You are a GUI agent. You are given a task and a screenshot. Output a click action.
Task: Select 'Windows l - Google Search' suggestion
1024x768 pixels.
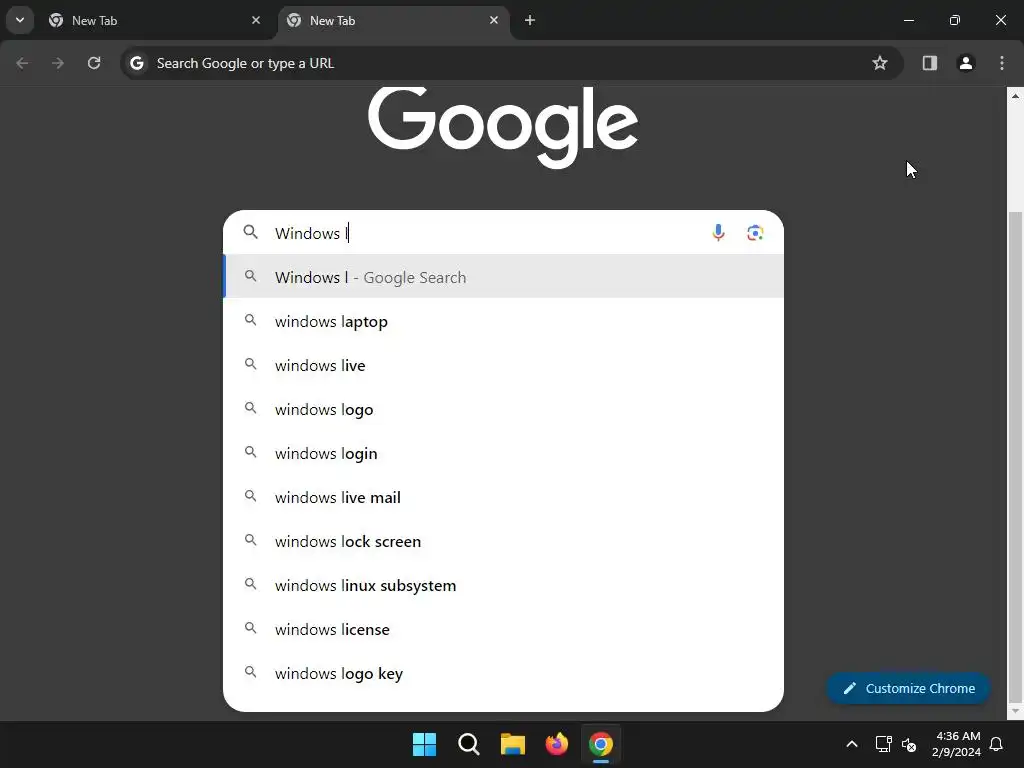pos(503,277)
